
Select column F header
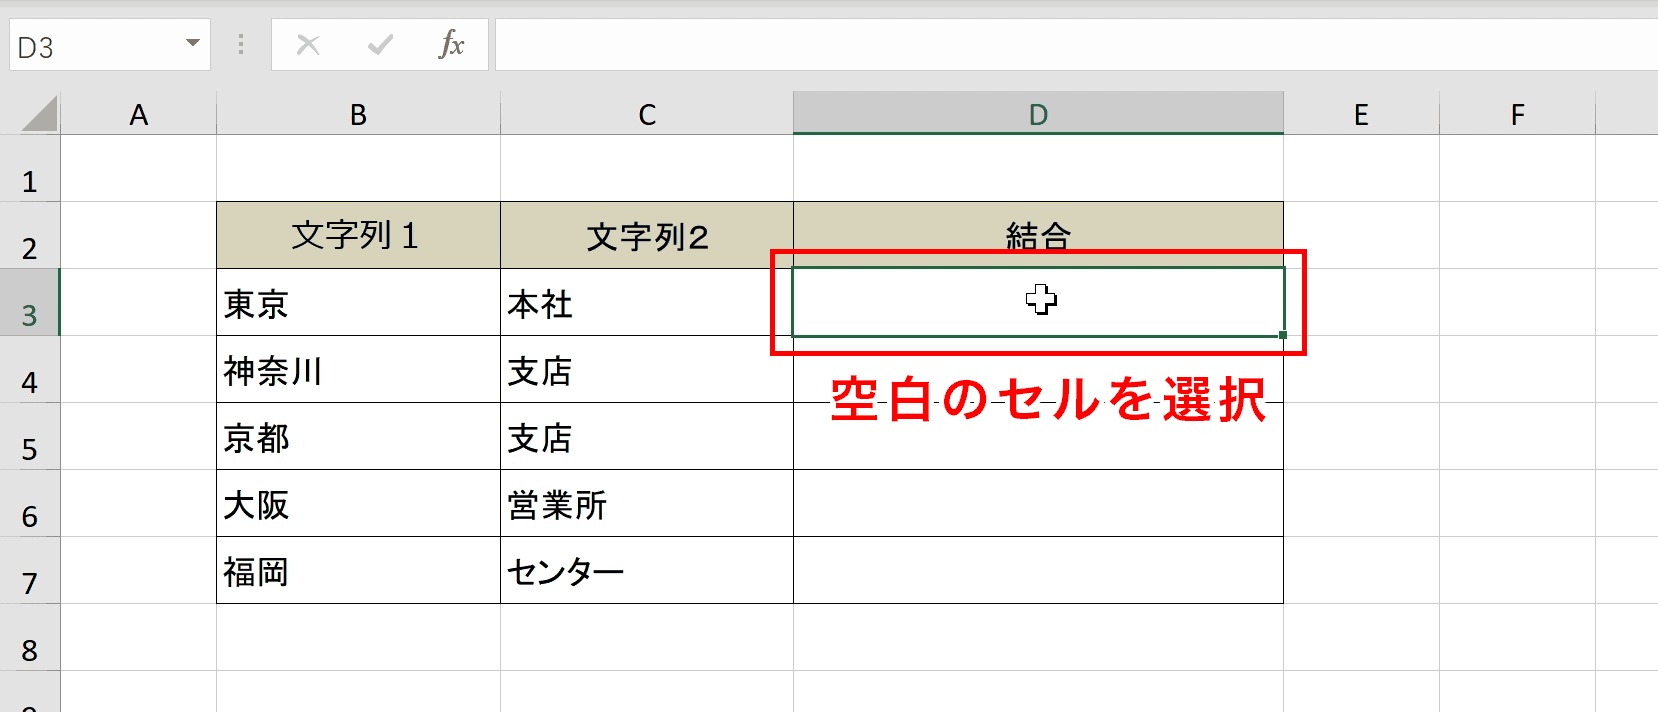point(1517,114)
